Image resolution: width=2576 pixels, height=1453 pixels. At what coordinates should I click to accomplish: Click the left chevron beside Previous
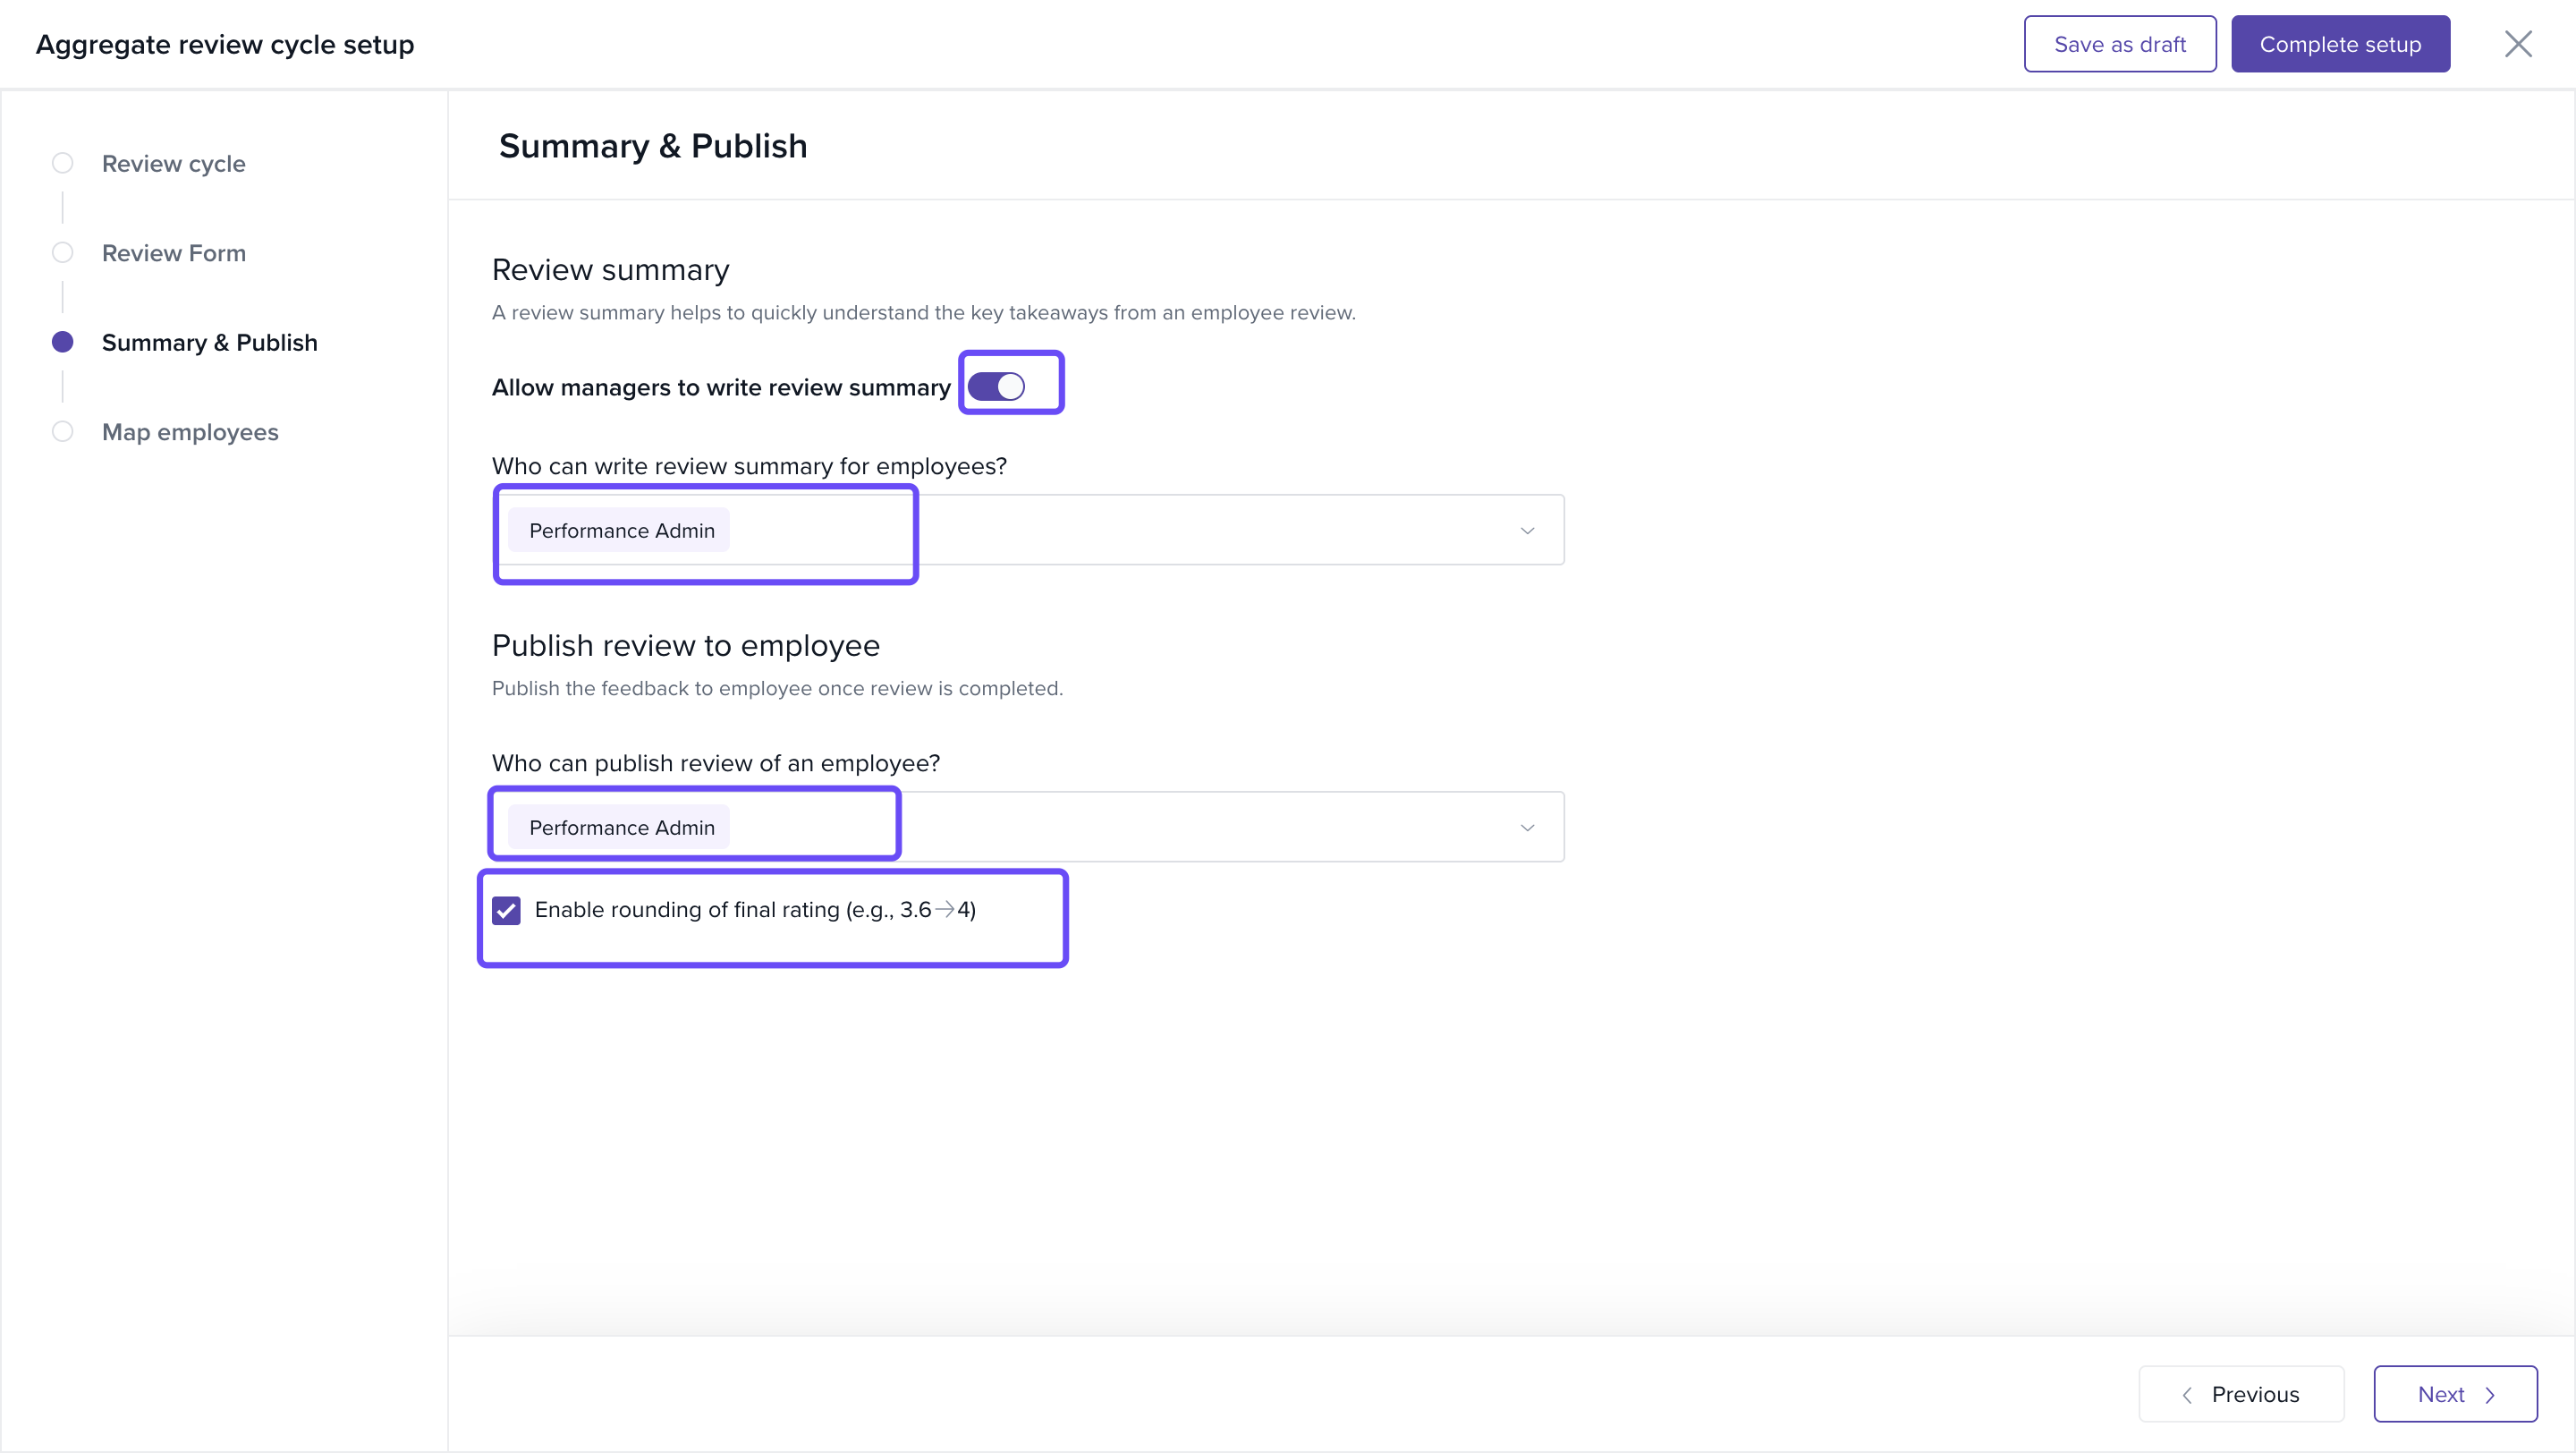pos(2187,1395)
